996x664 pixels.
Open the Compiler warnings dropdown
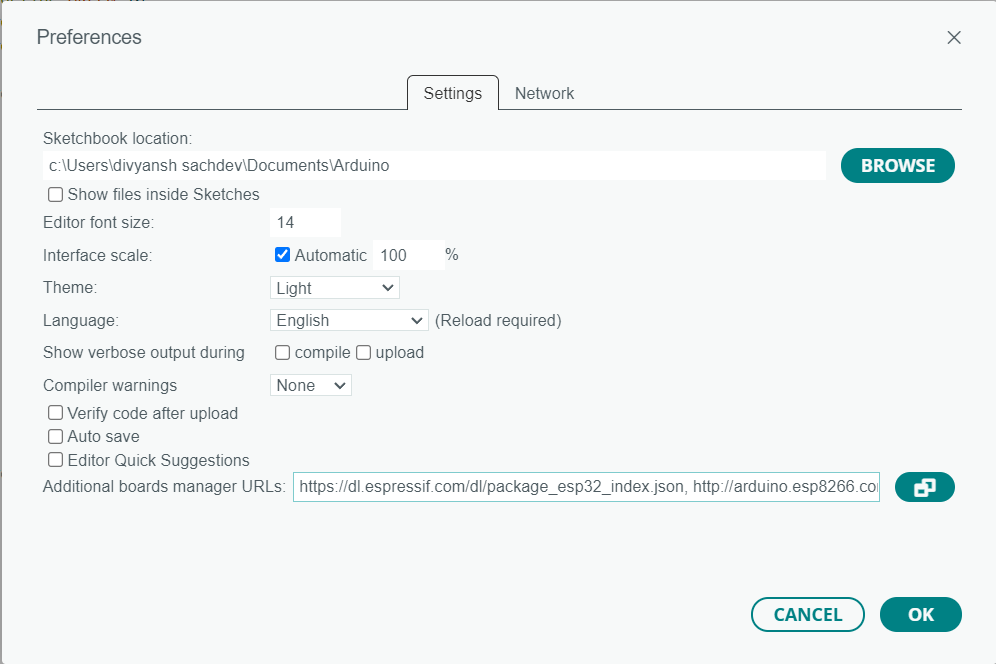(x=311, y=385)
